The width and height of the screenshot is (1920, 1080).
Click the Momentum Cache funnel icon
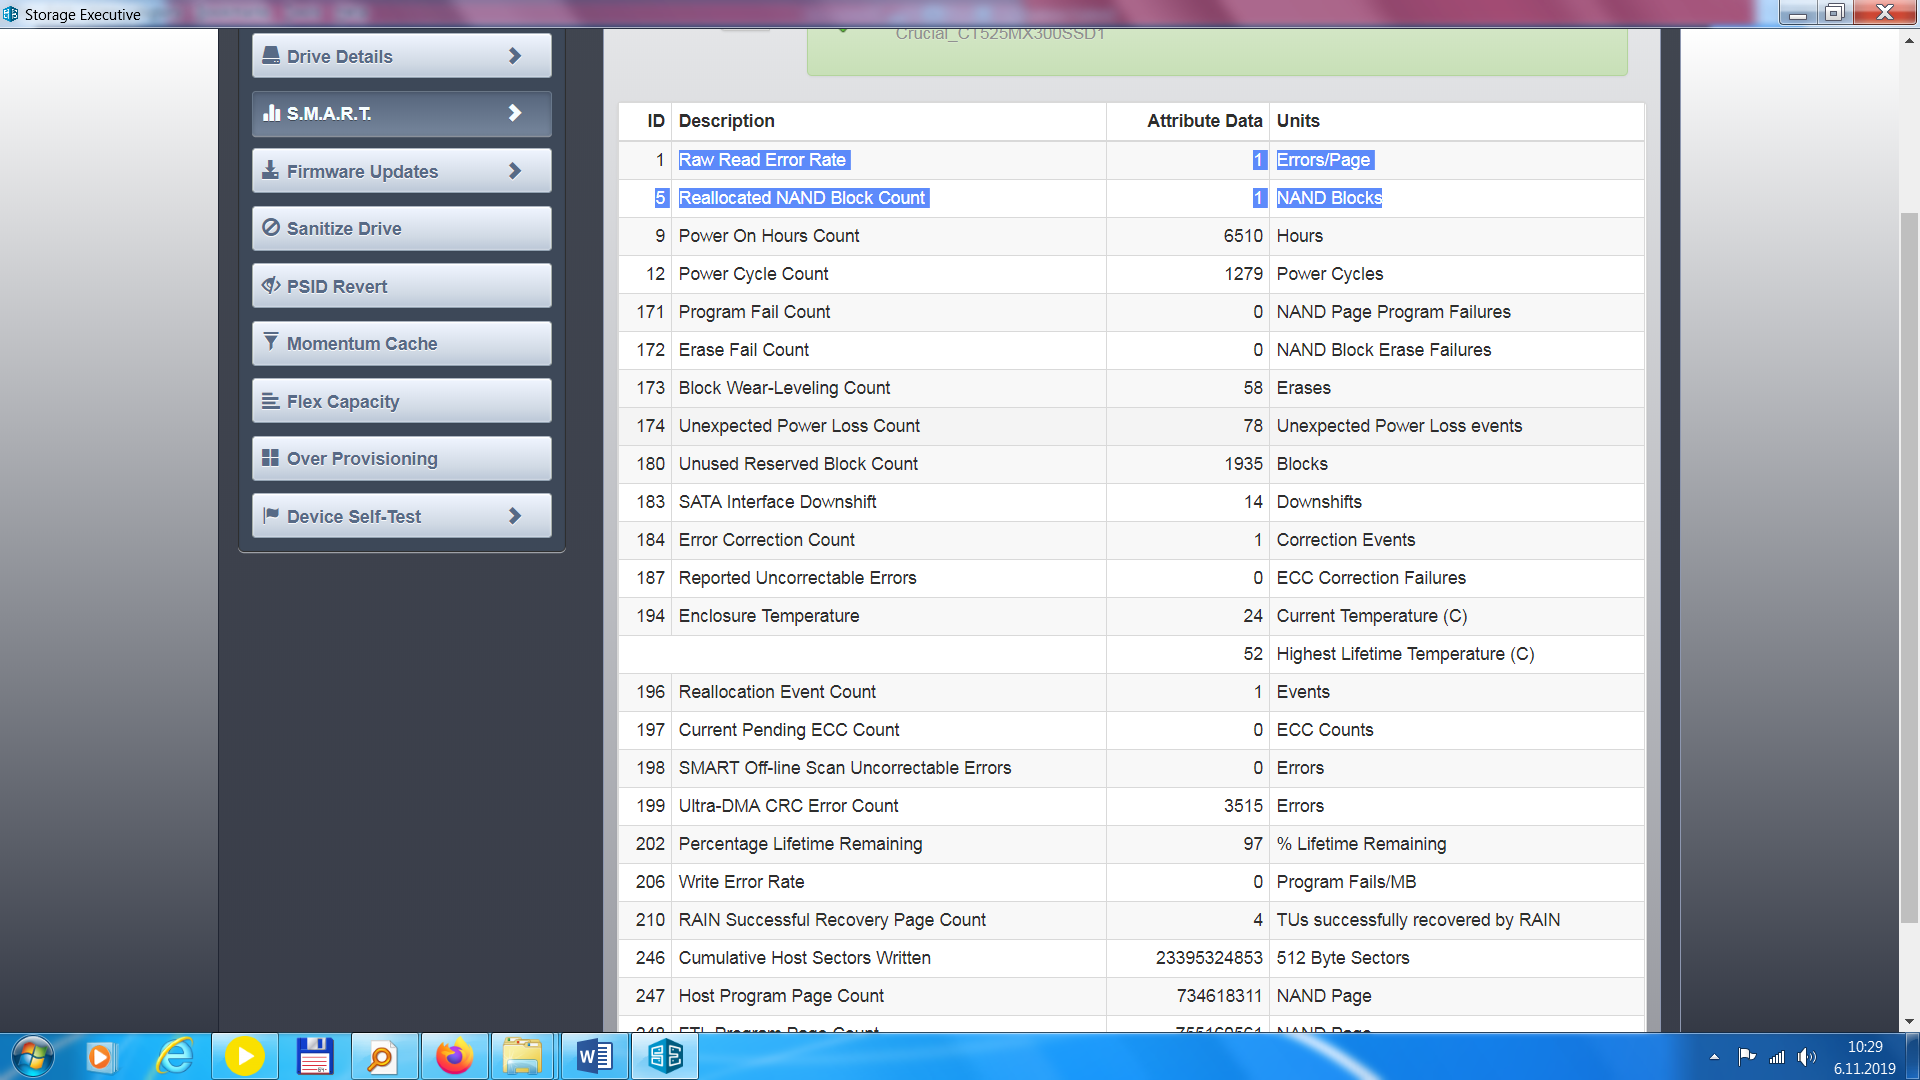270,342
